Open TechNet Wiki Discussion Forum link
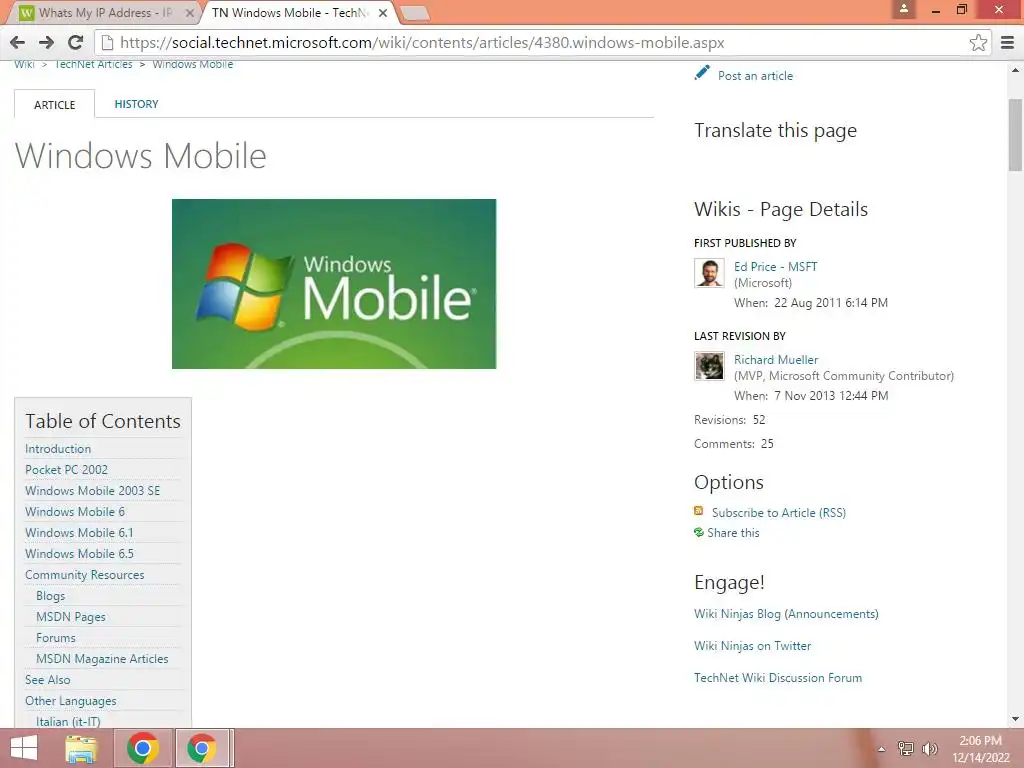1024x768 pixels. [x=778, y=678]
